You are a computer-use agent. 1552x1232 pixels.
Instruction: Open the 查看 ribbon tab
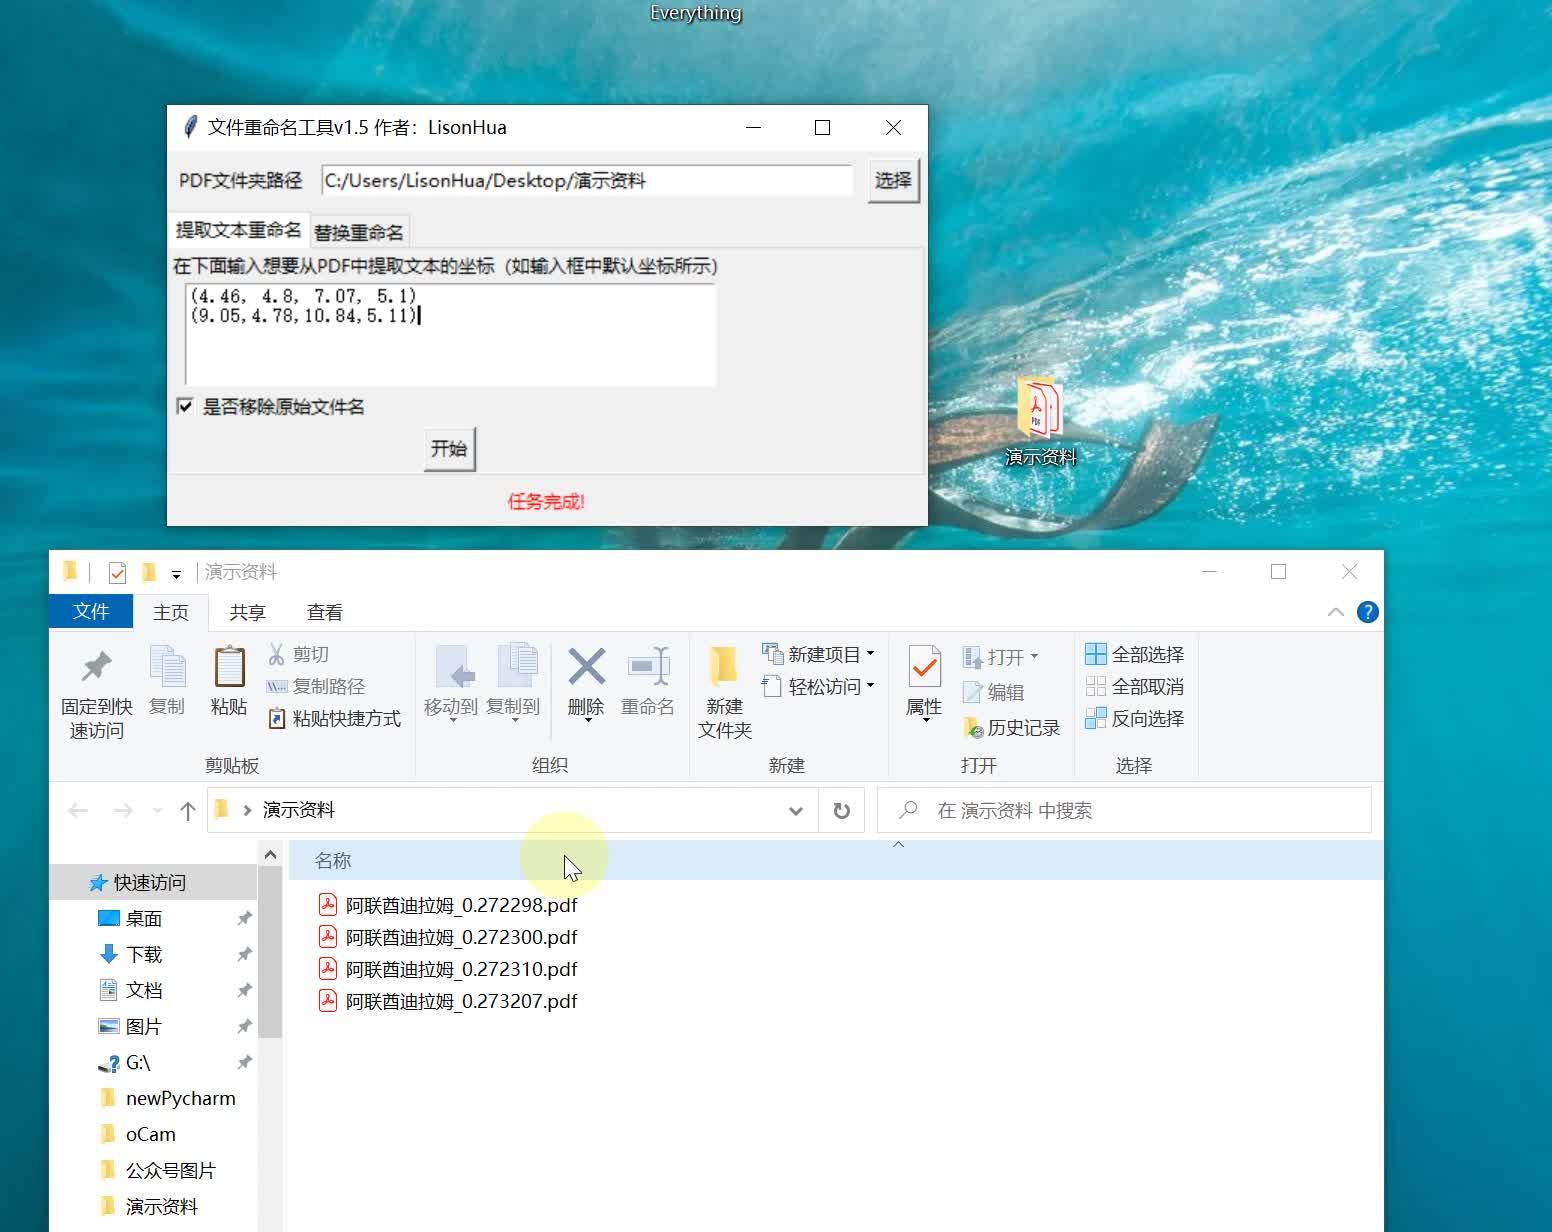[324, 611]
